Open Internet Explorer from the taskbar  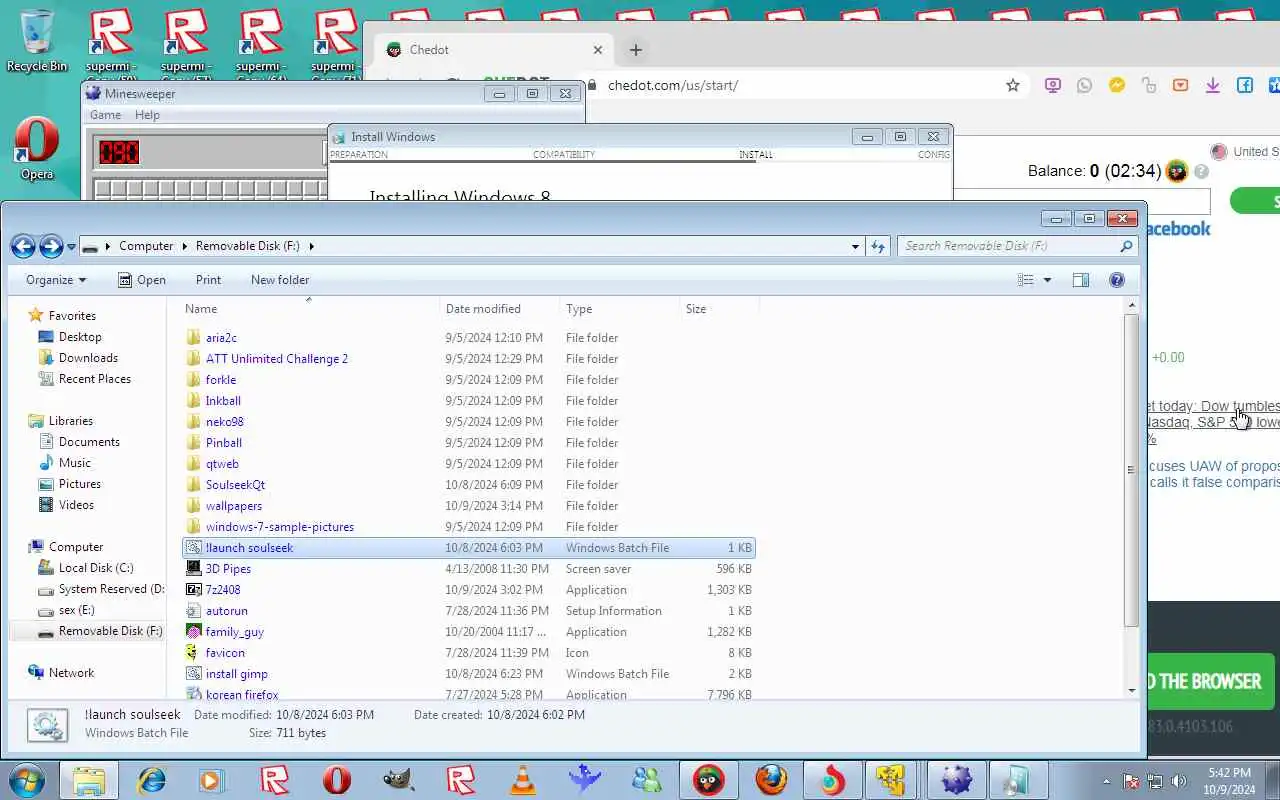[x=151, y=780]
